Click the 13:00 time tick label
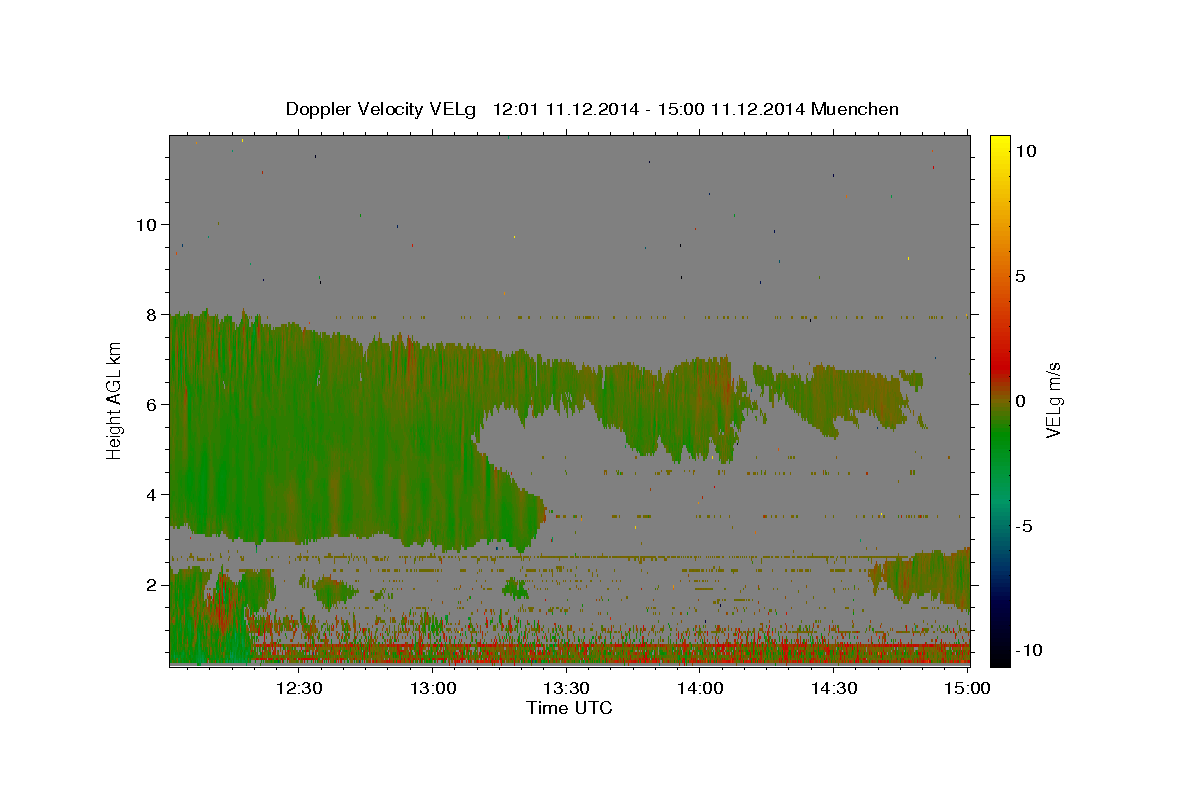Viewport: 1200px width, 800px height. coord(433,688)
